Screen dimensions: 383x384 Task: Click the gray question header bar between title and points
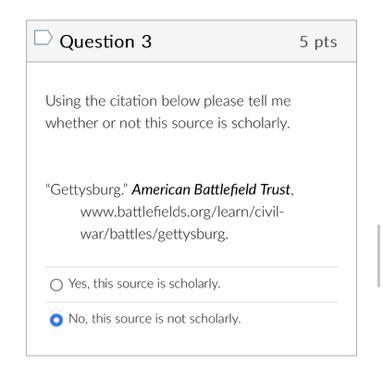225,42
